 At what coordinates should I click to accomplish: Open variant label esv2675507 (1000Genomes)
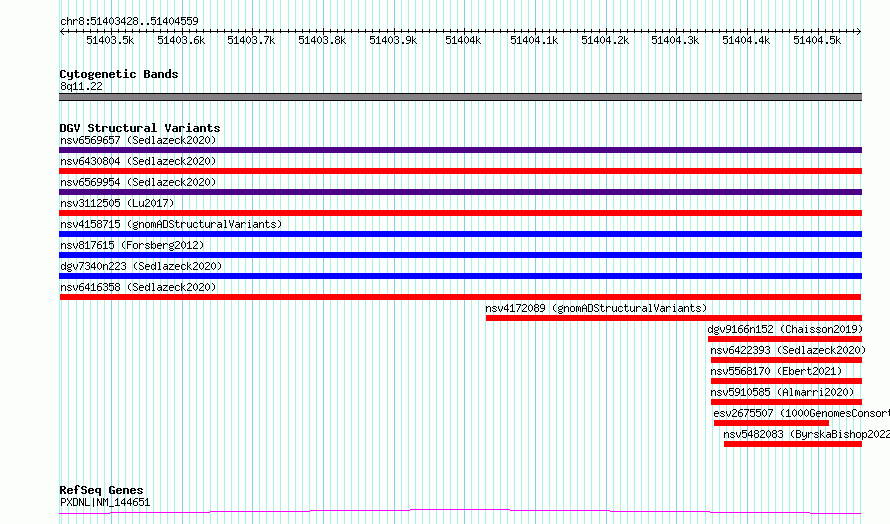(801, 413)
